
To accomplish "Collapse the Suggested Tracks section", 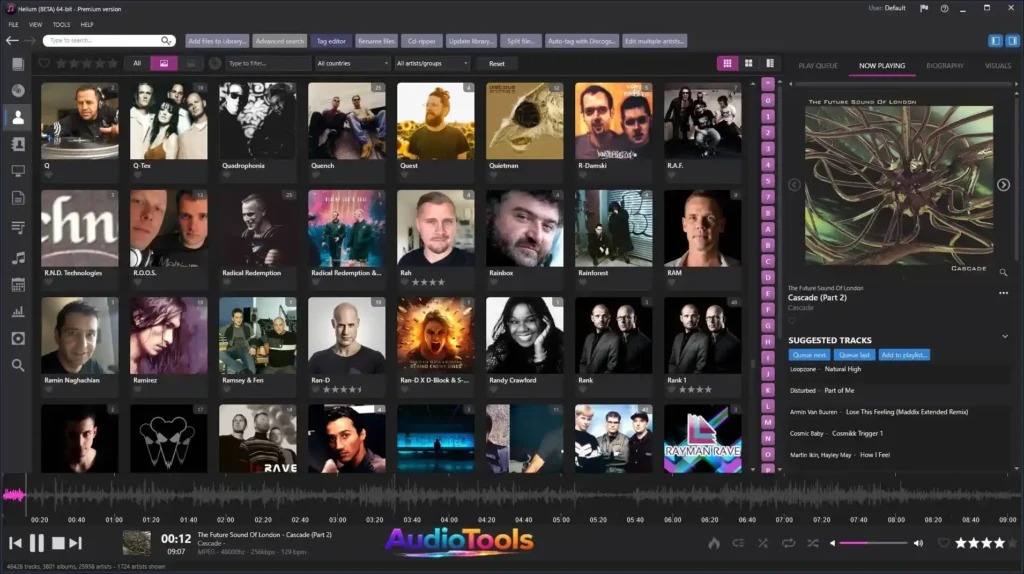I will 1004,337.
